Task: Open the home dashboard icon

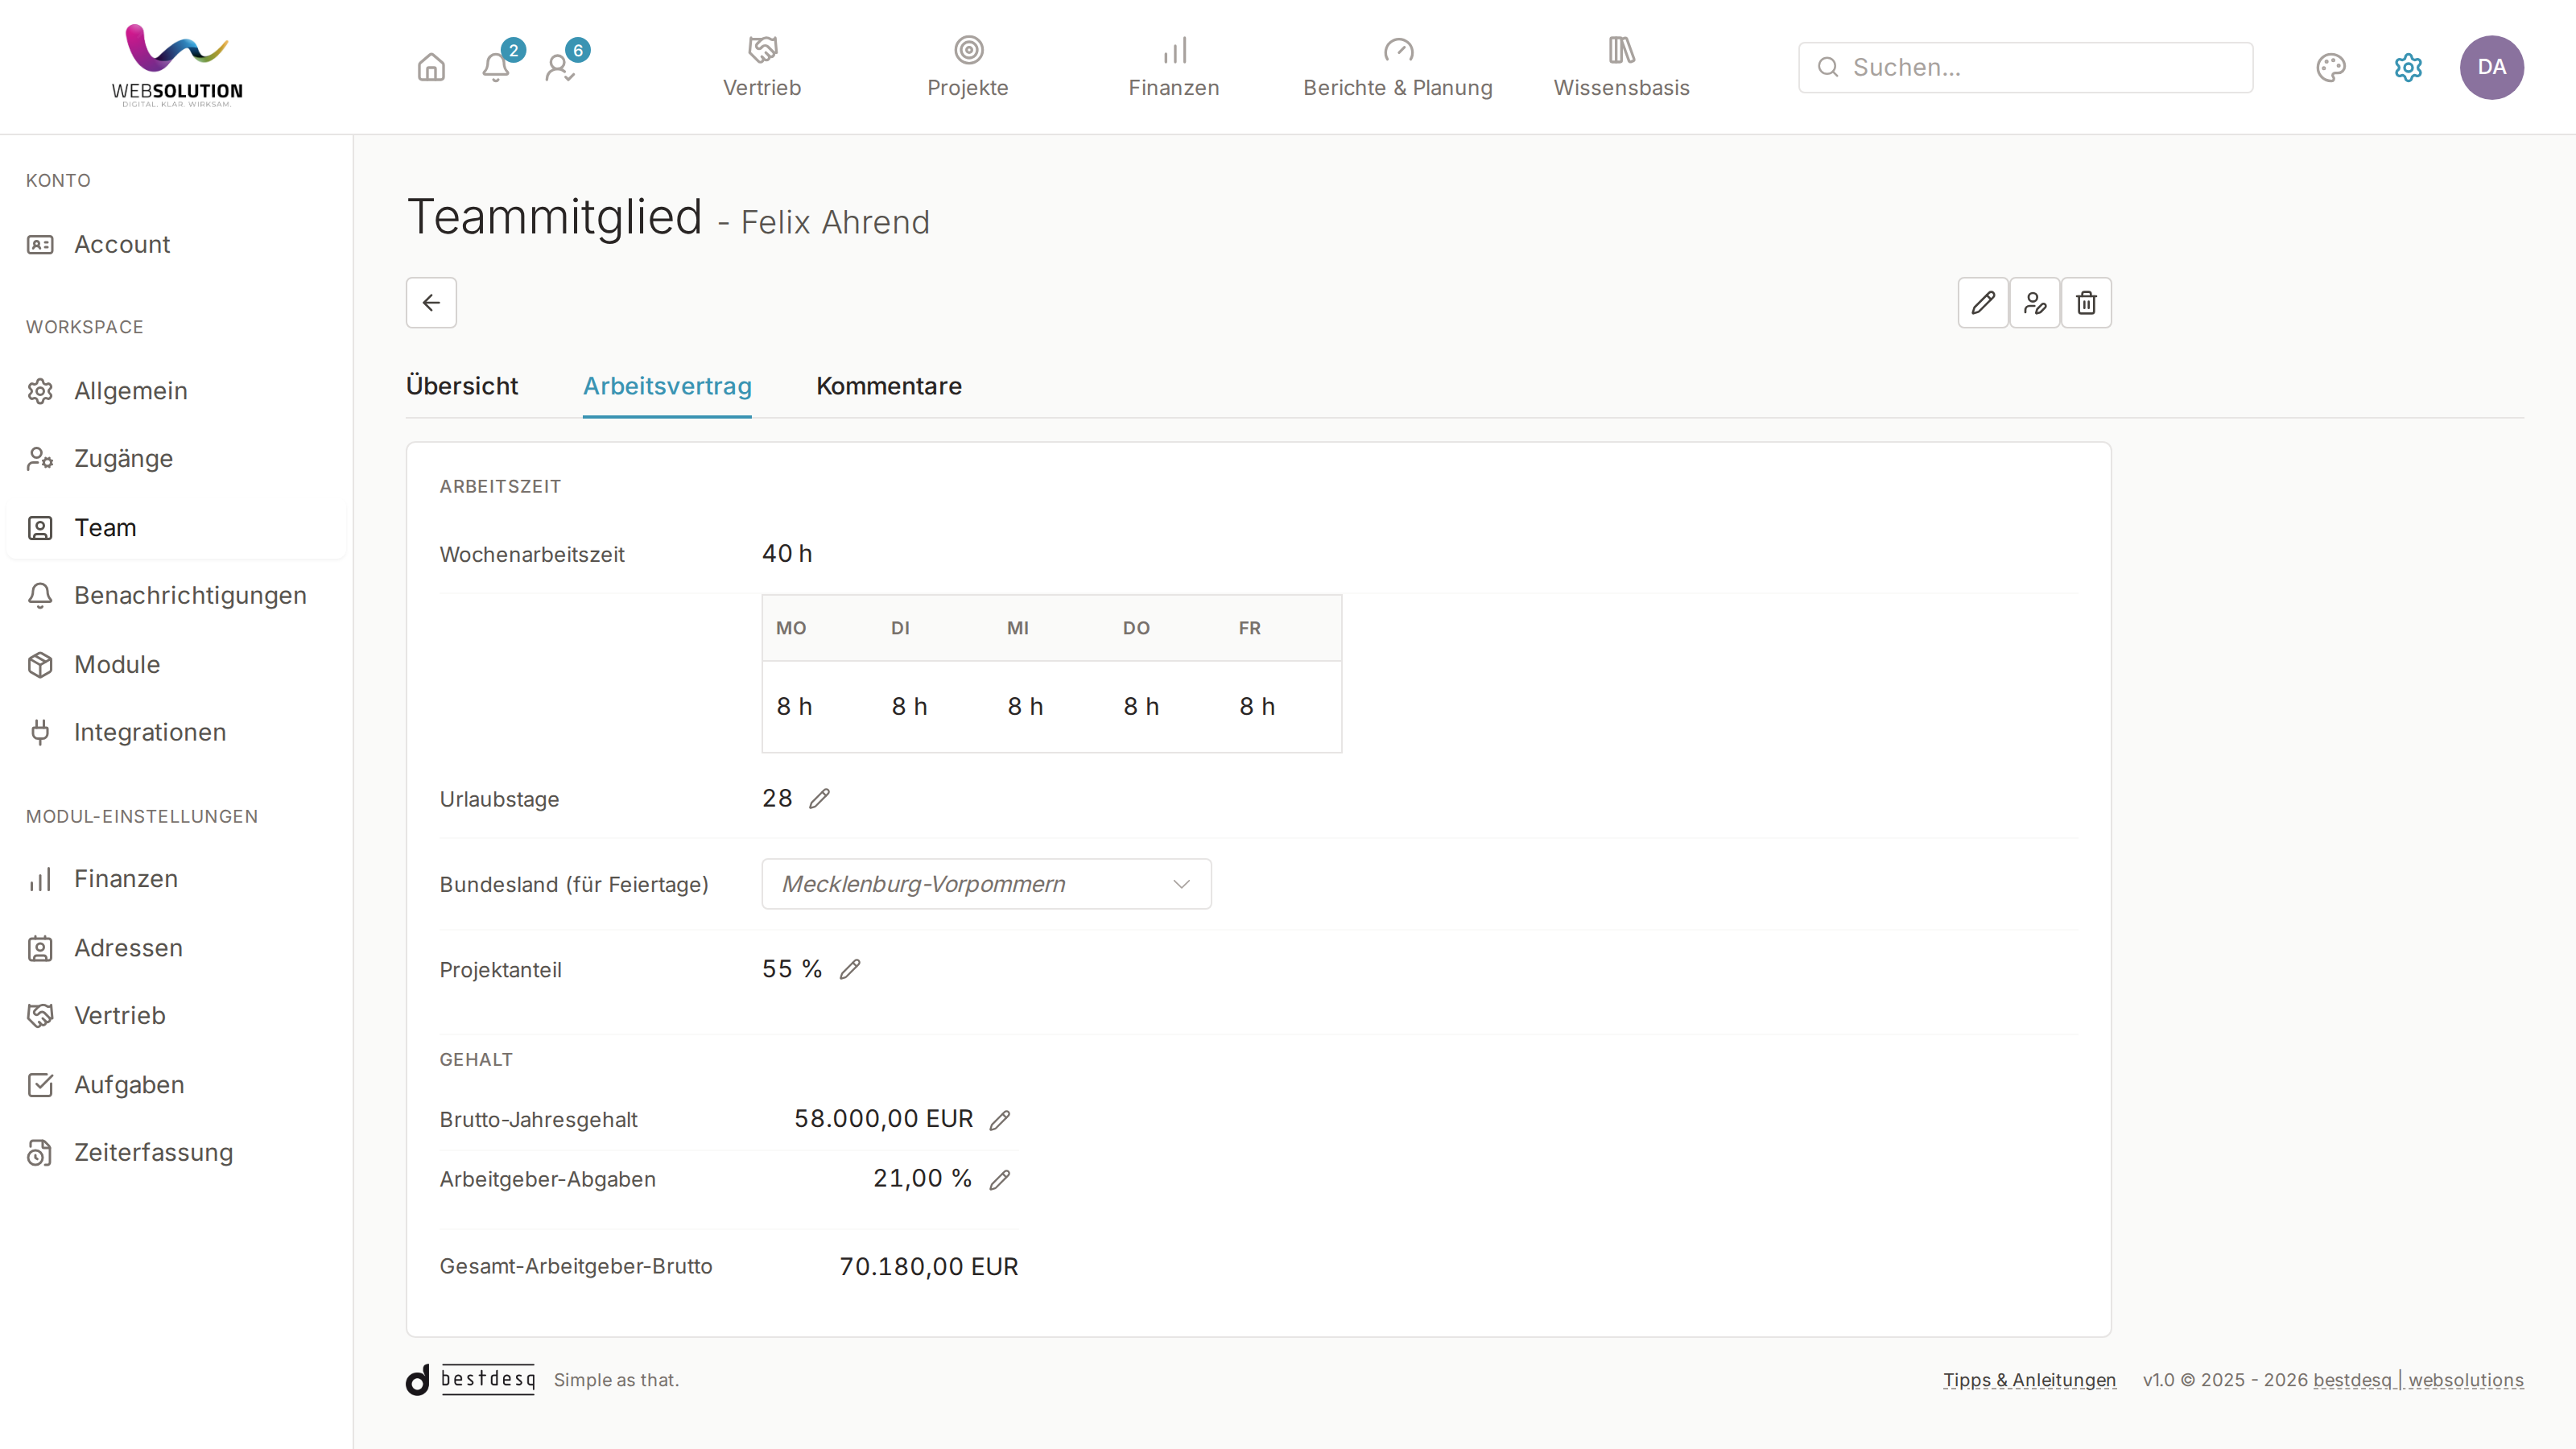Action: 431,67
